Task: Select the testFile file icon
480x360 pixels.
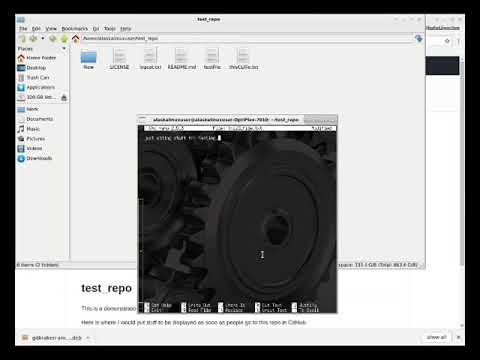Action: (212, 59)
